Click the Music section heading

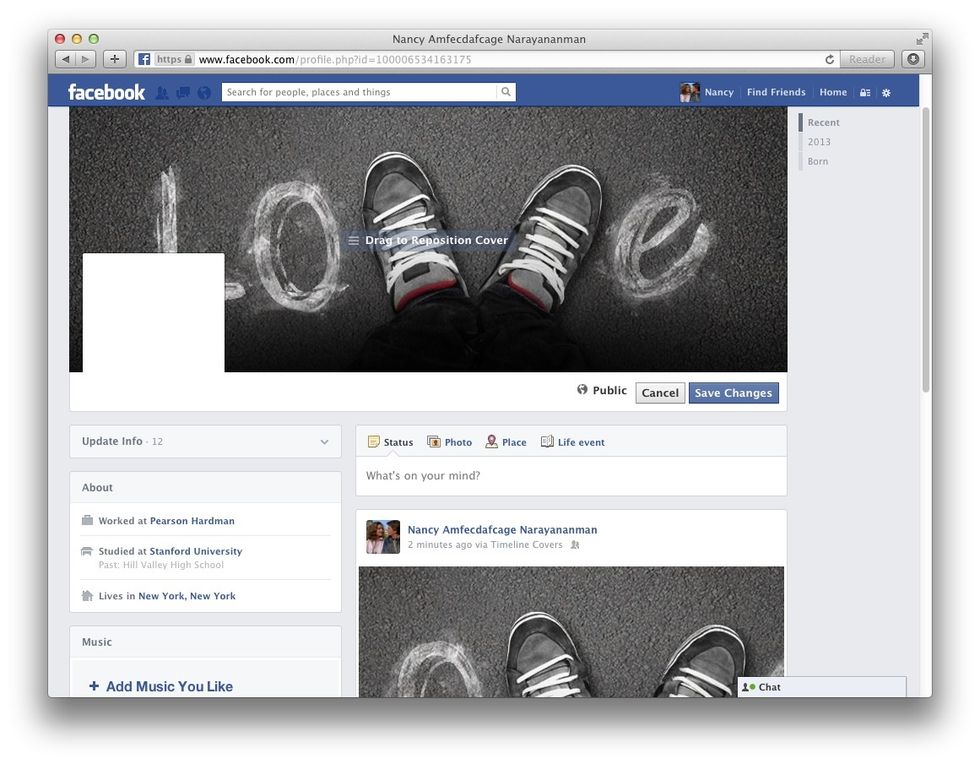[x=97, y=642]
